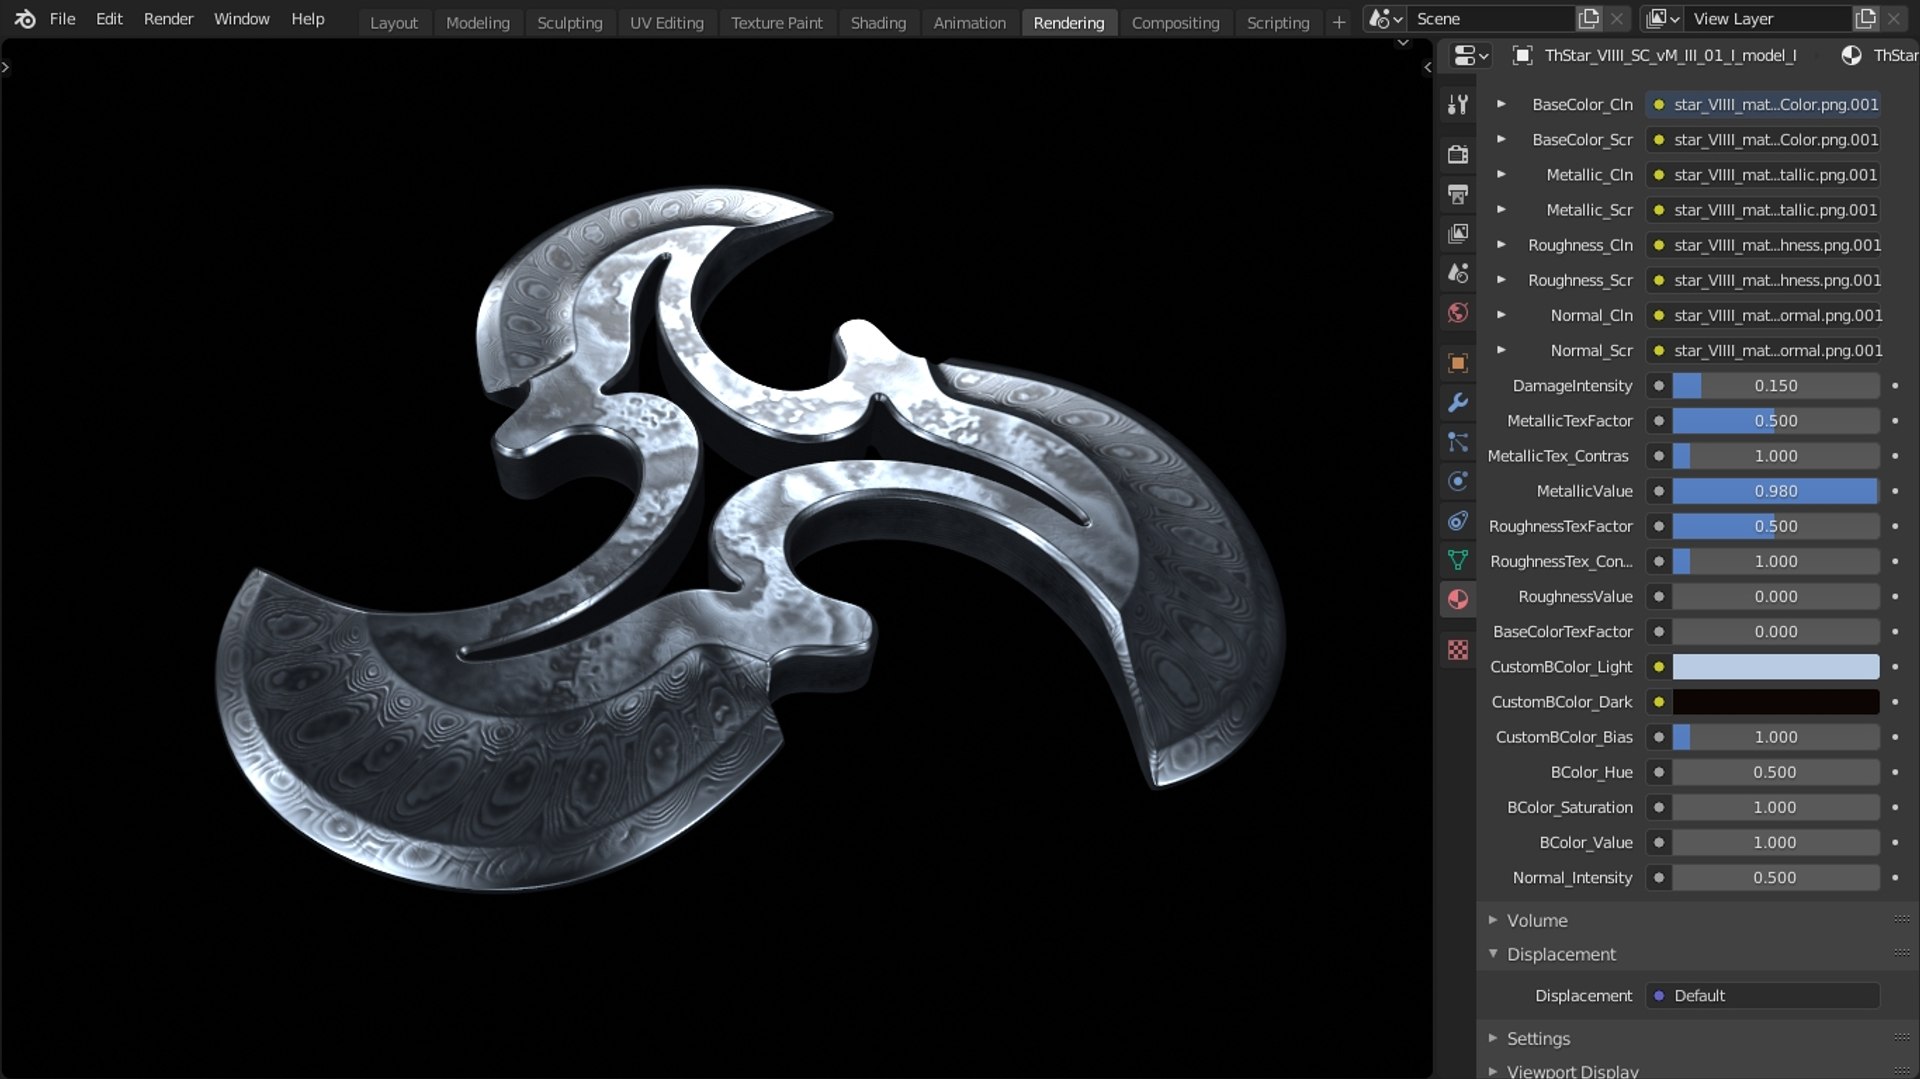Open the CustomBColor_Dark color swatch
The width and height of the screenshot is (1920, 1079).
pyautogui.click(x=1776, y=702)
